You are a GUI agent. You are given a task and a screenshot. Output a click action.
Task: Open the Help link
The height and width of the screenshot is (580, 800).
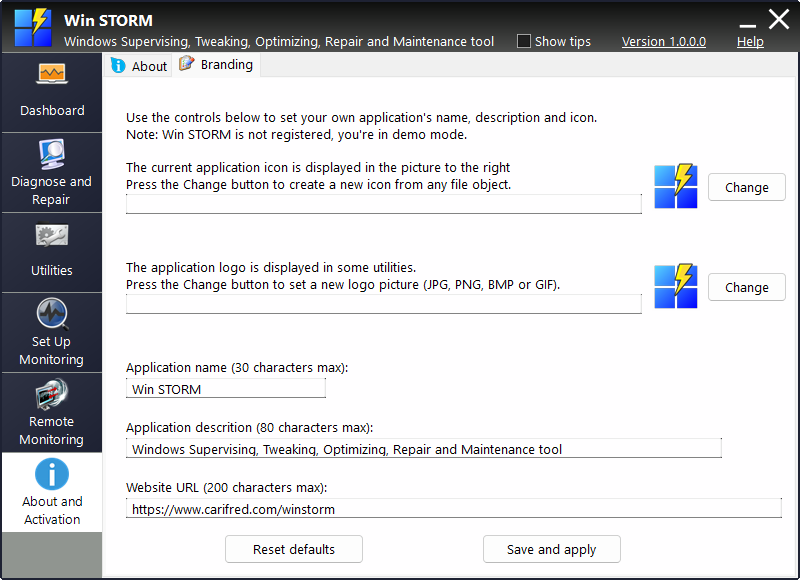tap(750, 41)
